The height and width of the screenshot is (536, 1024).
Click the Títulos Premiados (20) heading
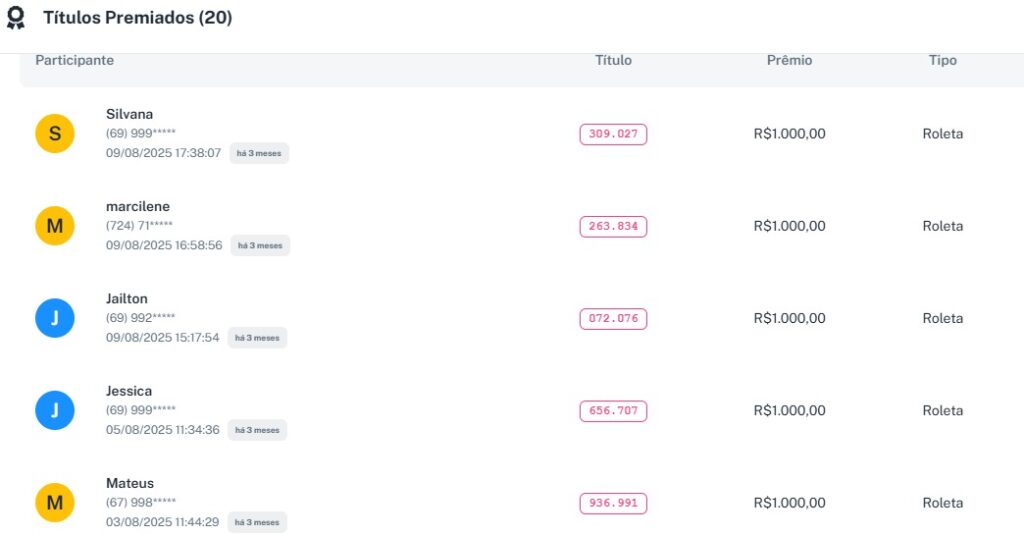pos(137,18)
